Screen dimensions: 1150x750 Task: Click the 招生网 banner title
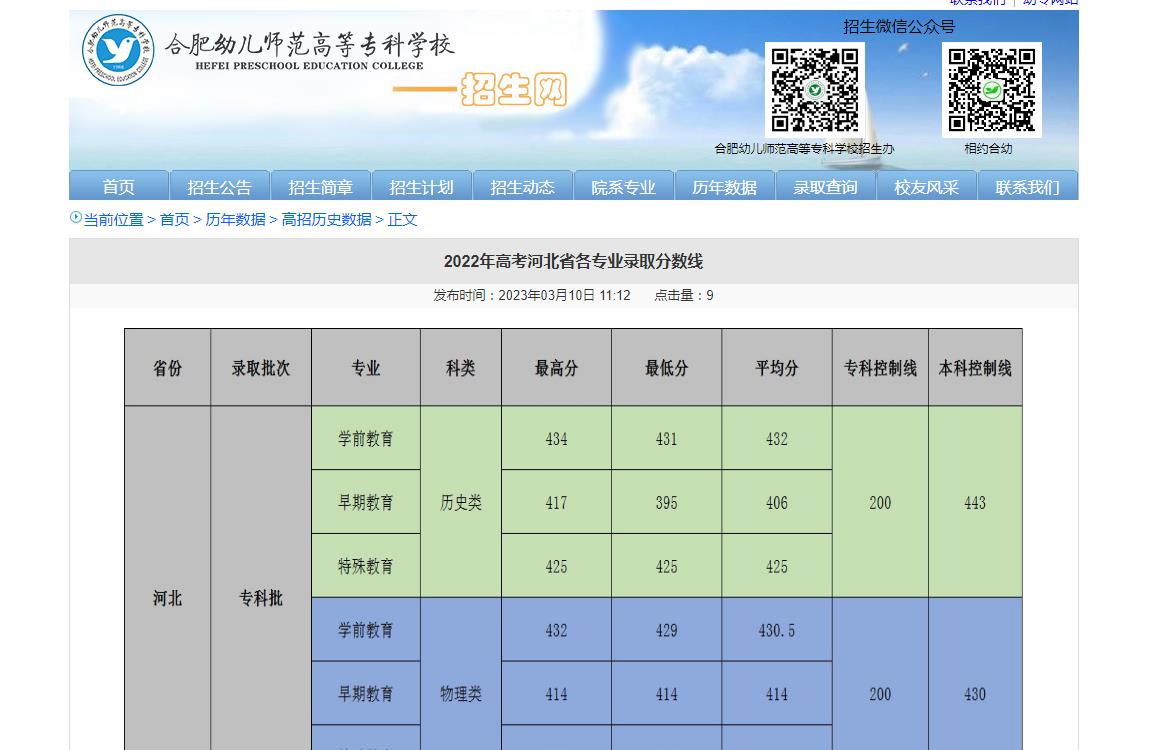513,89
